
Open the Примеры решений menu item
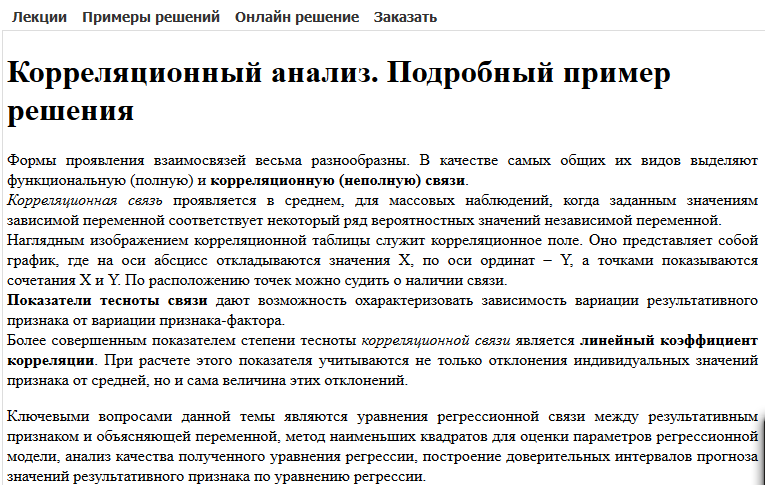click(151, 17)
